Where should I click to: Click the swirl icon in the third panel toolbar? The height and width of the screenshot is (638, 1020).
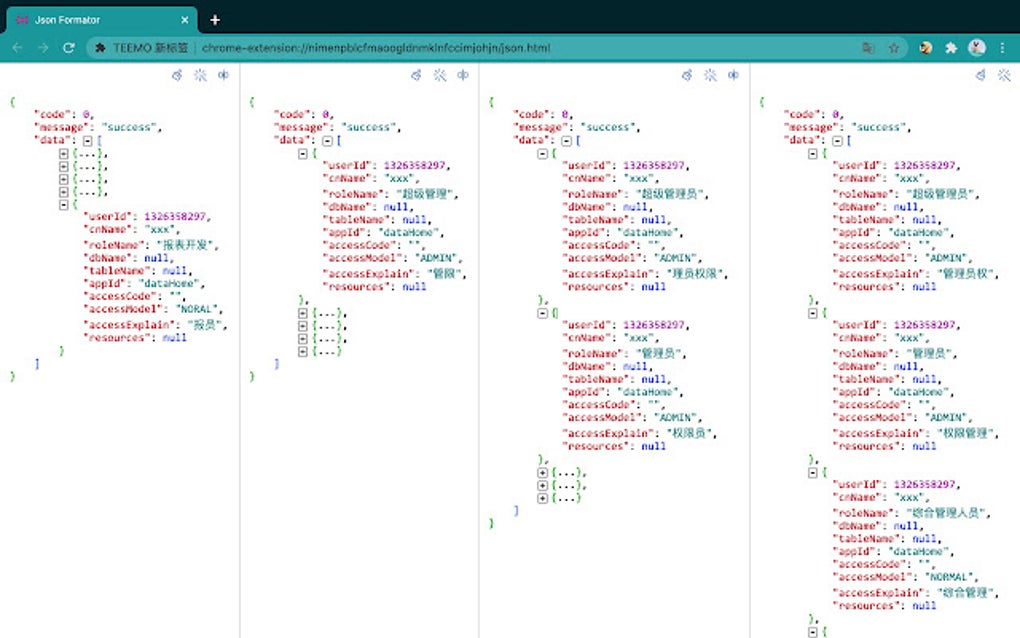(686, 75)
